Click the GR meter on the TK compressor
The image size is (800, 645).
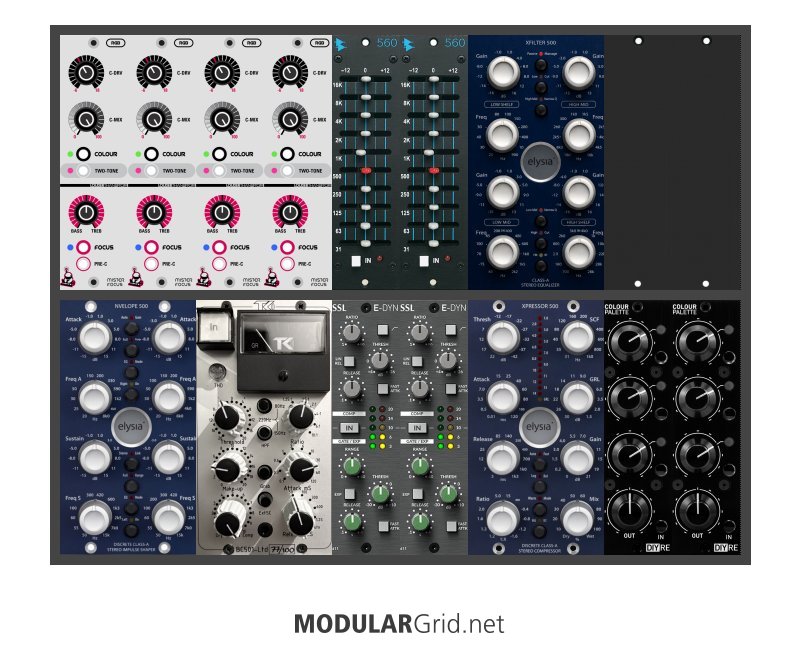pos(282,335)
